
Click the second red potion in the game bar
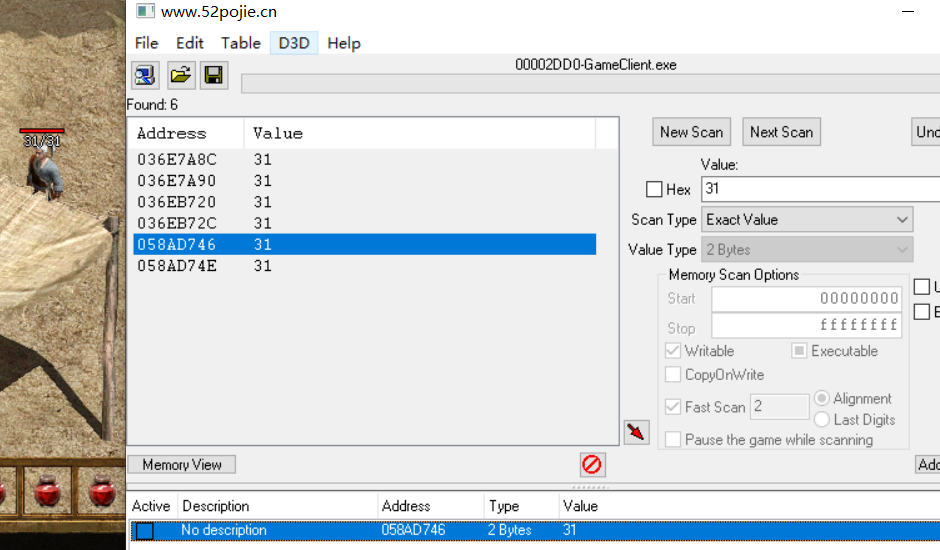(48, 491)
